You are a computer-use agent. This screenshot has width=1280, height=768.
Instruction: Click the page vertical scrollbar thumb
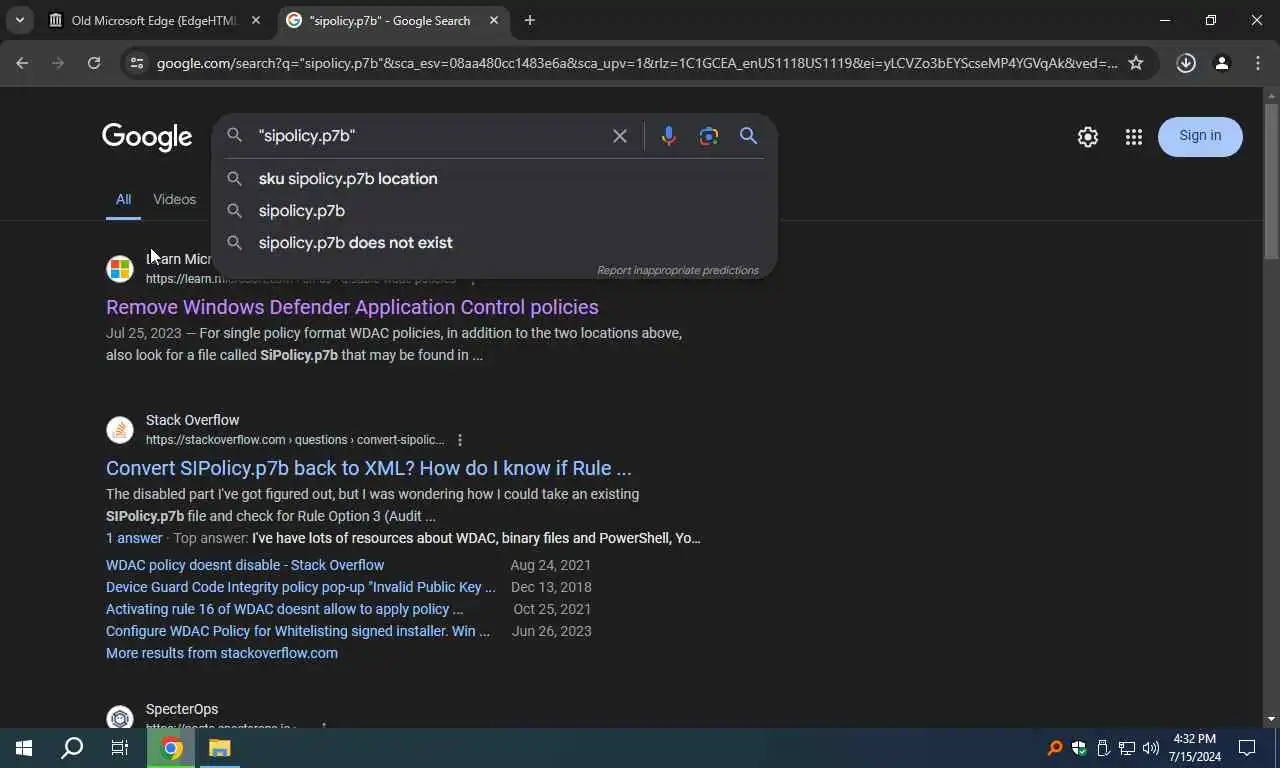tap(1271, 182)
